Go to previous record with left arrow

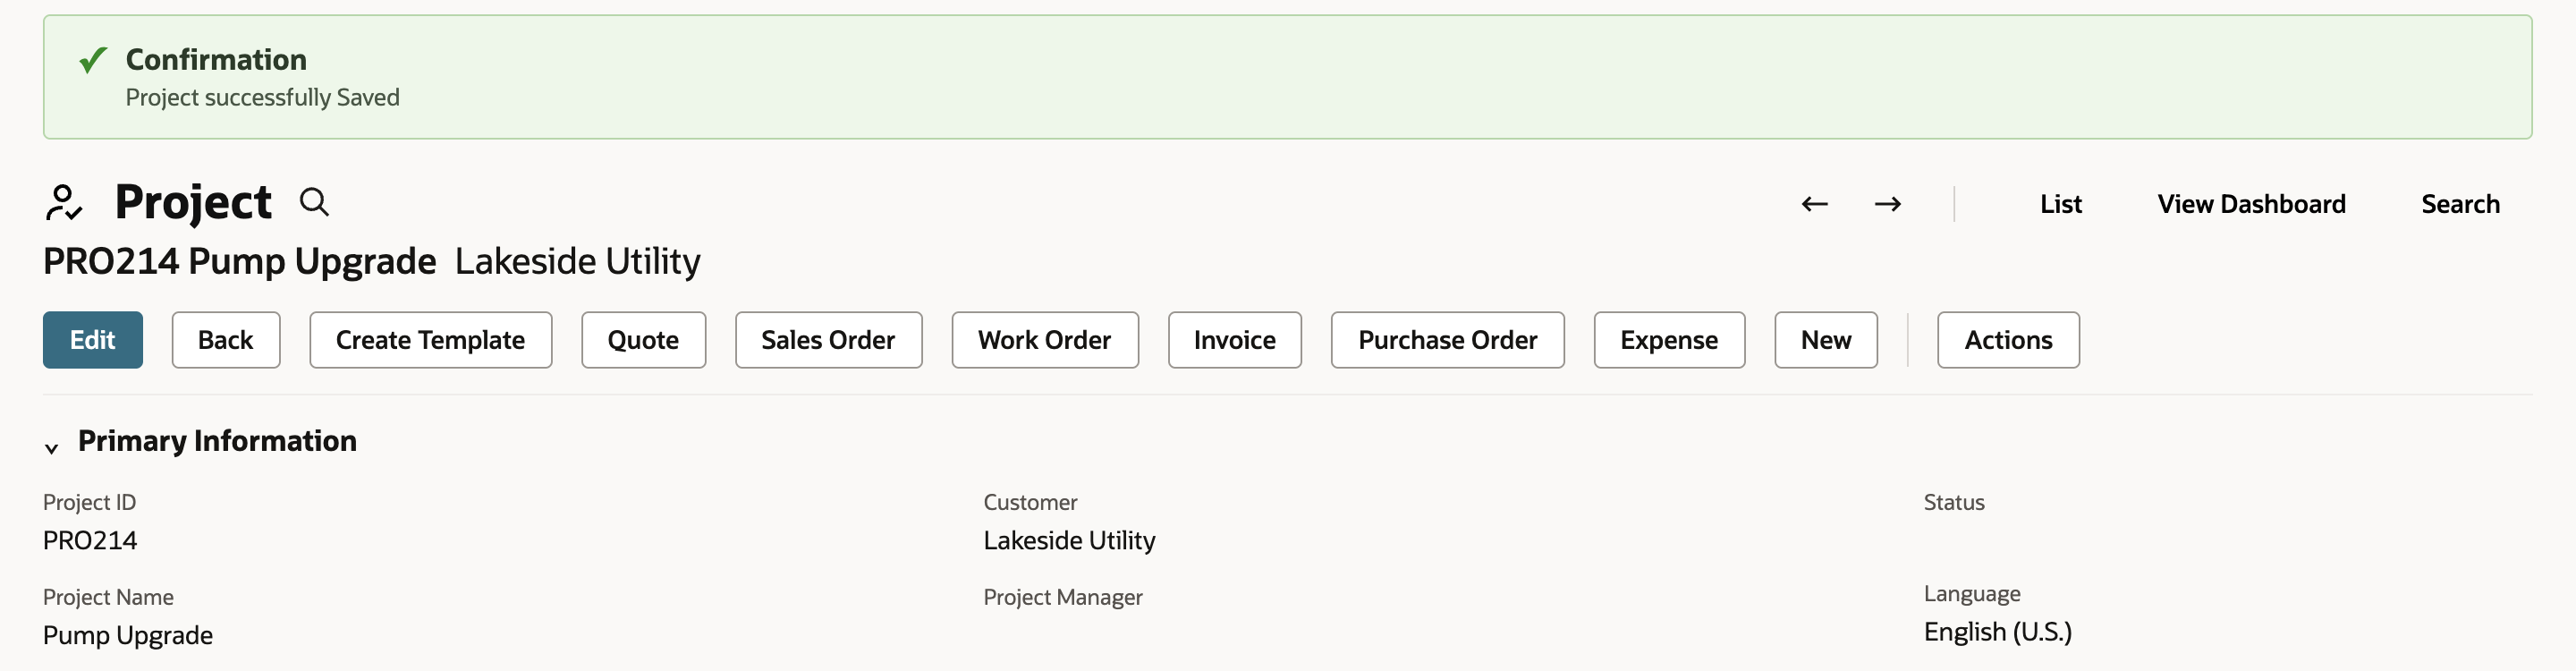1814,204
